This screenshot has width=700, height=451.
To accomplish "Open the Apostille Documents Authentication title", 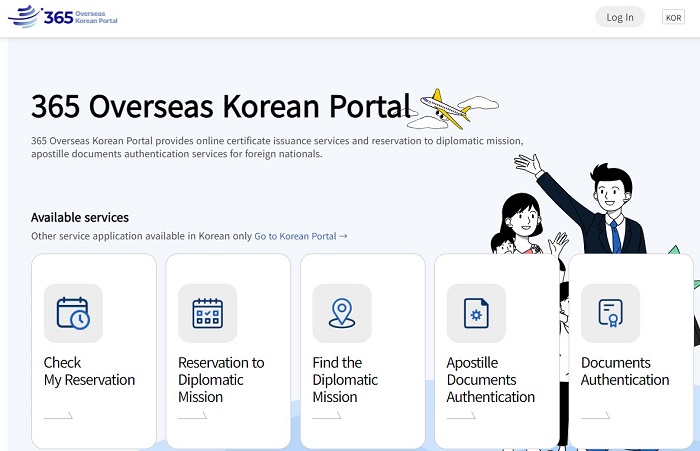I will pyautogui.click(x=490, y=379).
